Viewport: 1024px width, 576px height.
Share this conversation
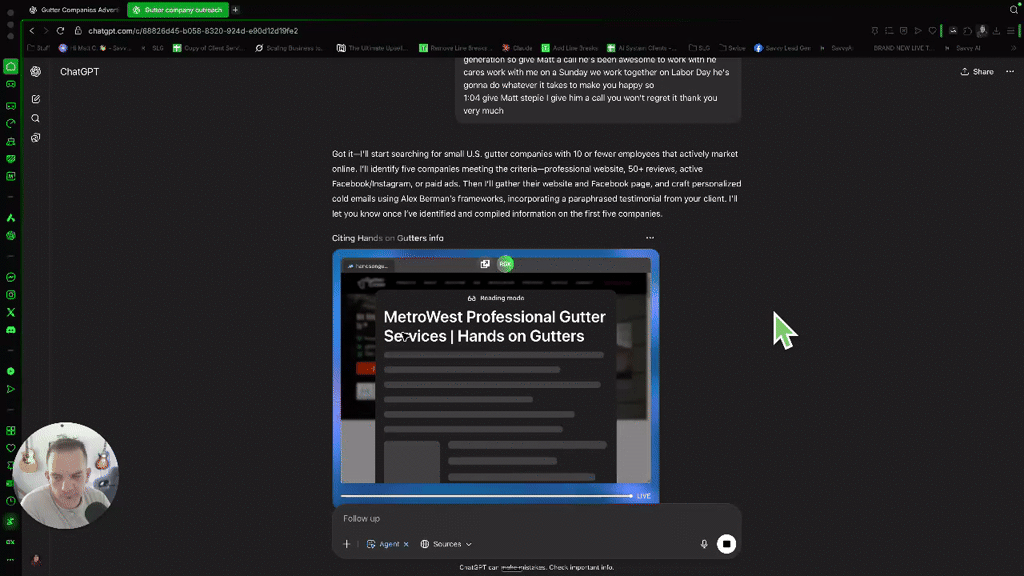click(x=977, y=72)
